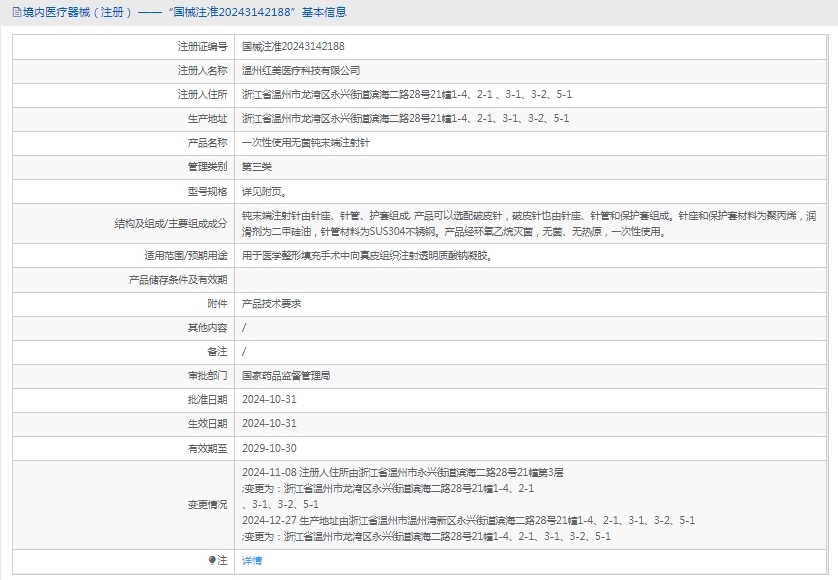Click the document icon before 境内医疗器械
This screenshot has width=838, height=580.
14,13
